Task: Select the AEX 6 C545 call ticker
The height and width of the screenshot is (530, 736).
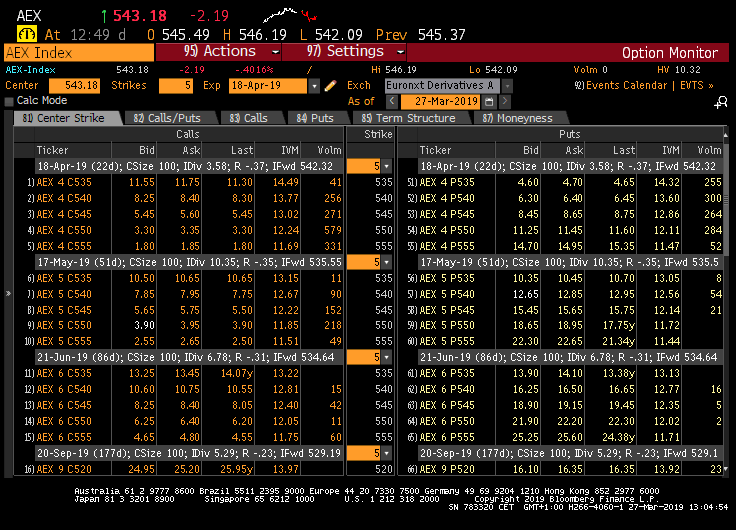Action: coord(64,405)
